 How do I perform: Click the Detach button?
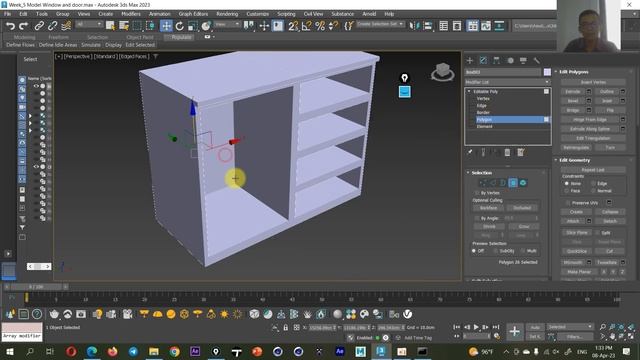(610, 221)
